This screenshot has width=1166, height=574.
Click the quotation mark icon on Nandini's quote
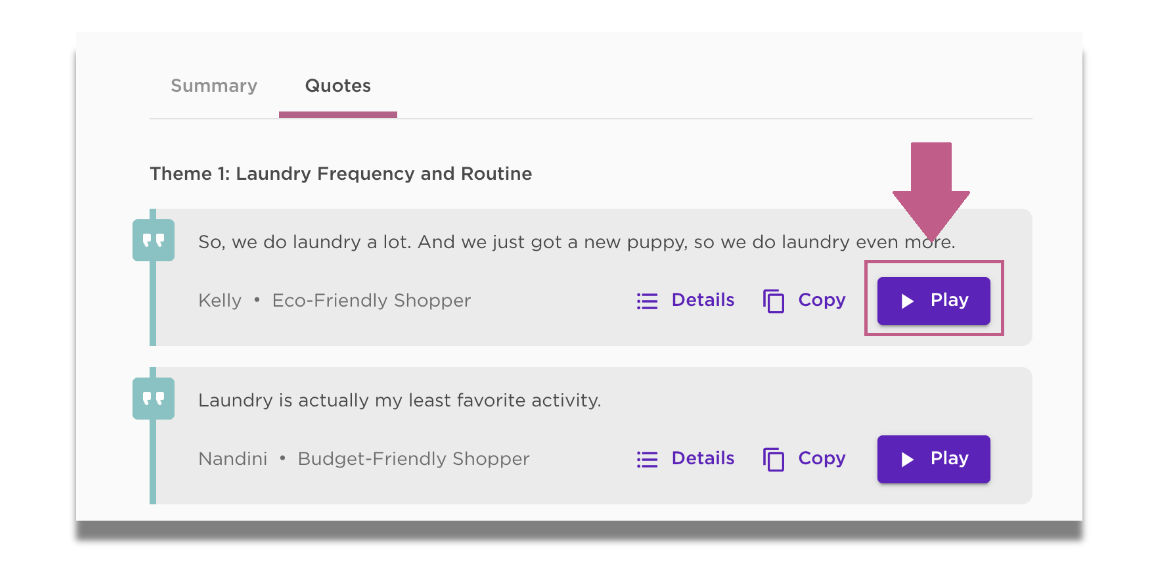[x=153, y=399]
